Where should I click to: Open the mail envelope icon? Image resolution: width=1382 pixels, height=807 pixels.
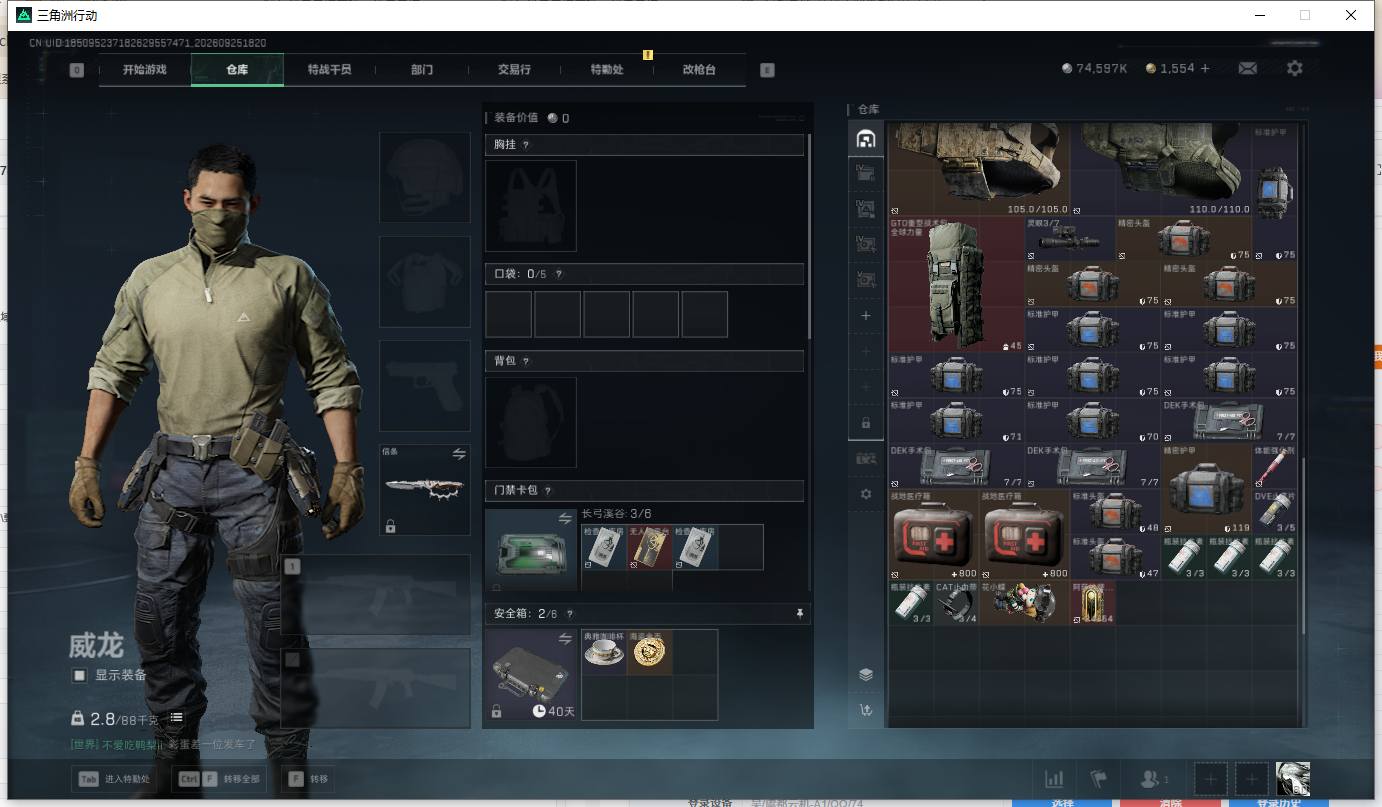1248,68
